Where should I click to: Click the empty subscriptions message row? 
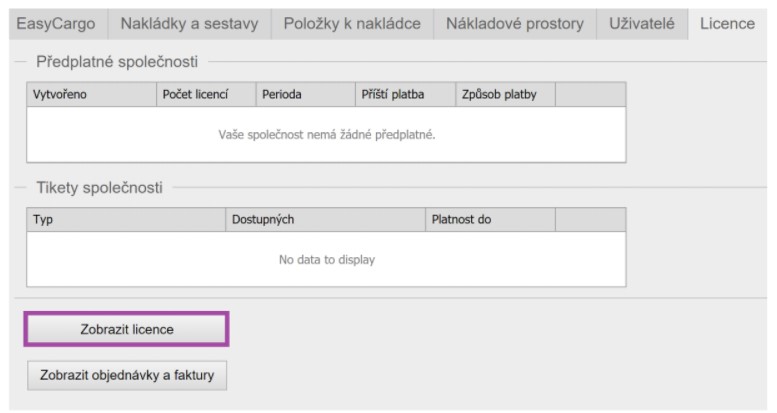click(326, 134)
